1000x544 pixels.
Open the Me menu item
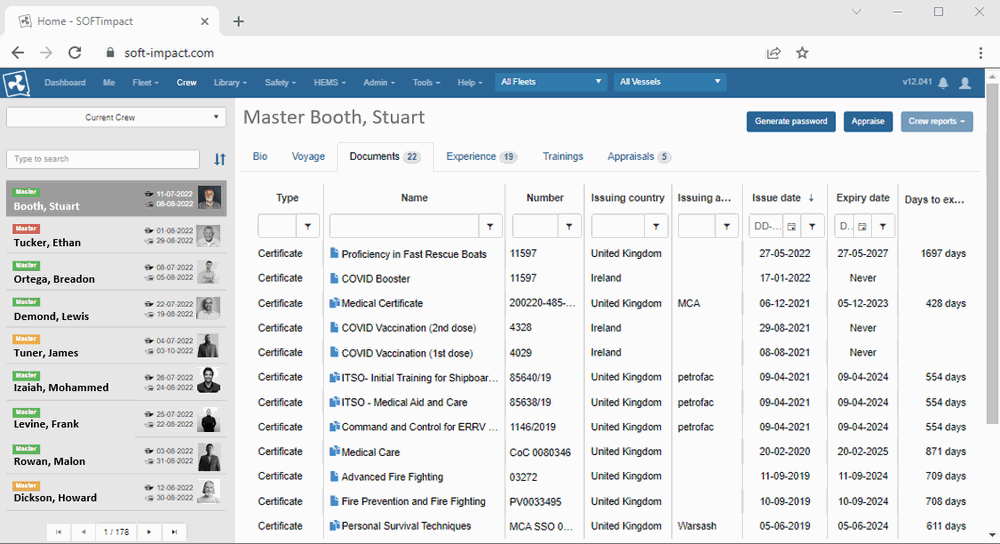109,82
